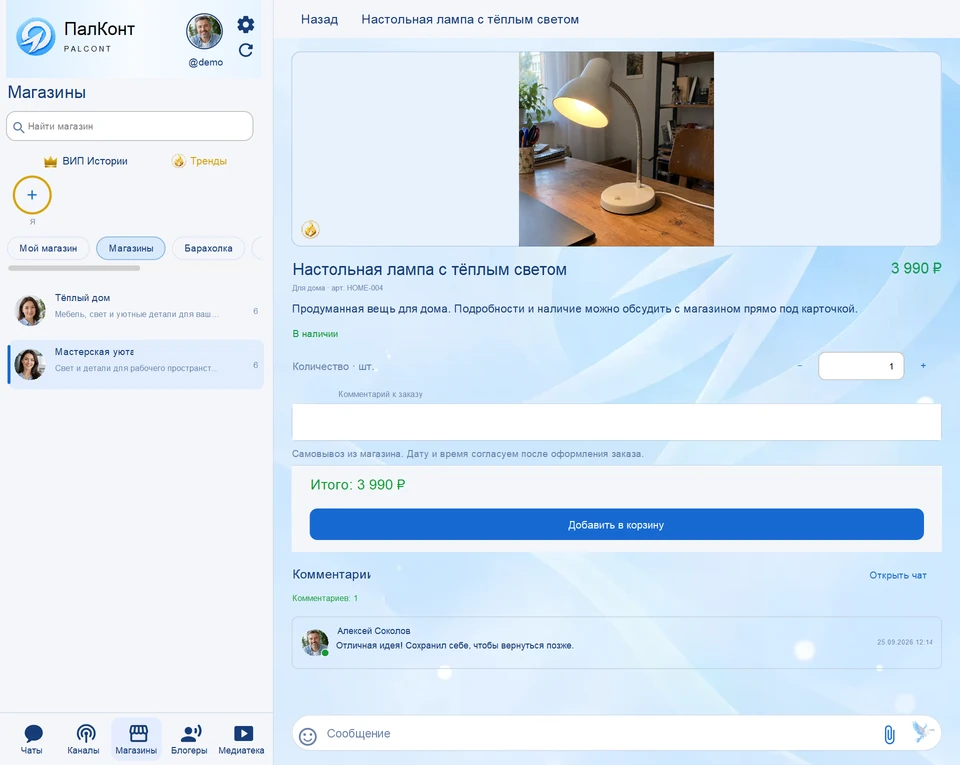
Task: Switch to the Мой магазин tab
Action: (48, 248)
